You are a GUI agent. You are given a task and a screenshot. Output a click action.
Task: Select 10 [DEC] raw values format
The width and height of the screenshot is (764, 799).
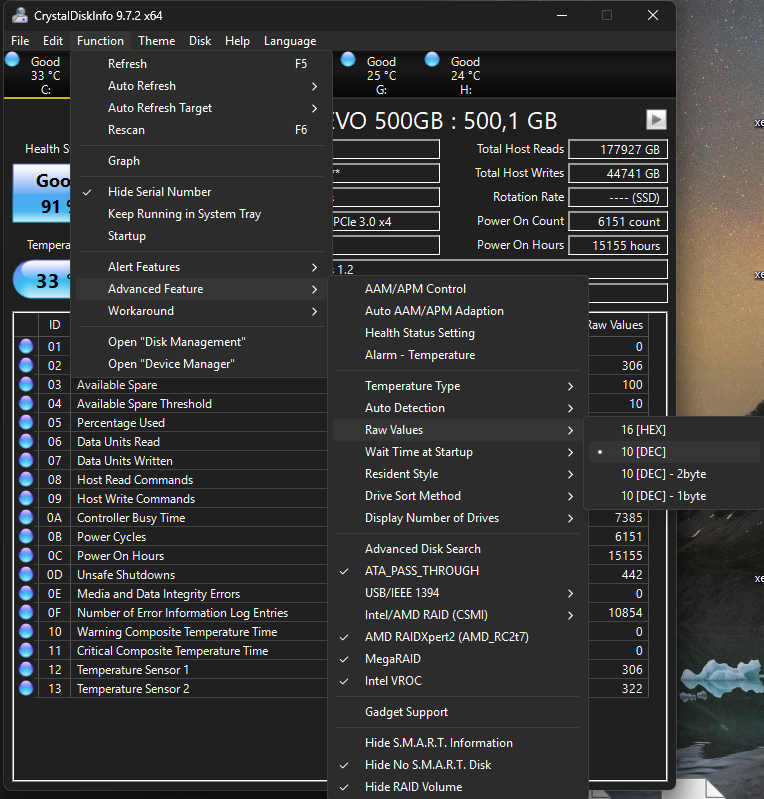674,452
